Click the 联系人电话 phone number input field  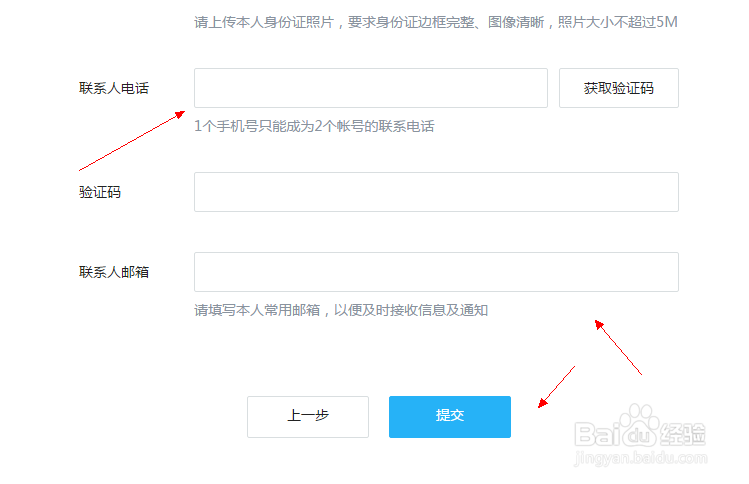[371, 88]
